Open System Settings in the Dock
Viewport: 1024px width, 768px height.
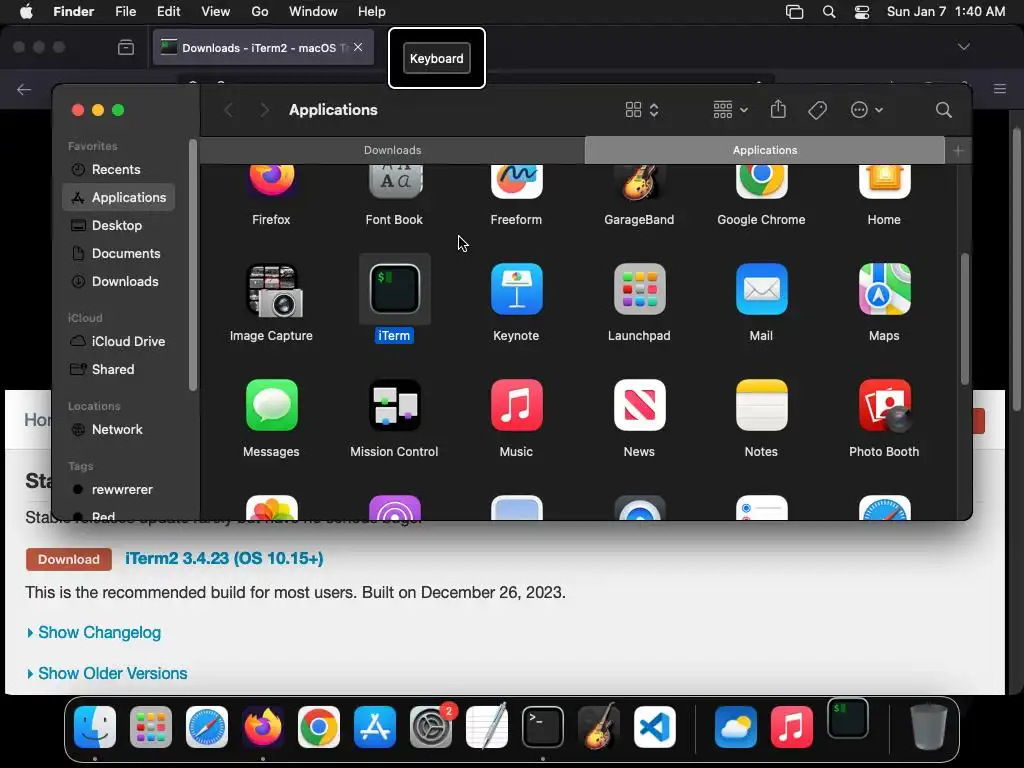click(x=431, y=727)
